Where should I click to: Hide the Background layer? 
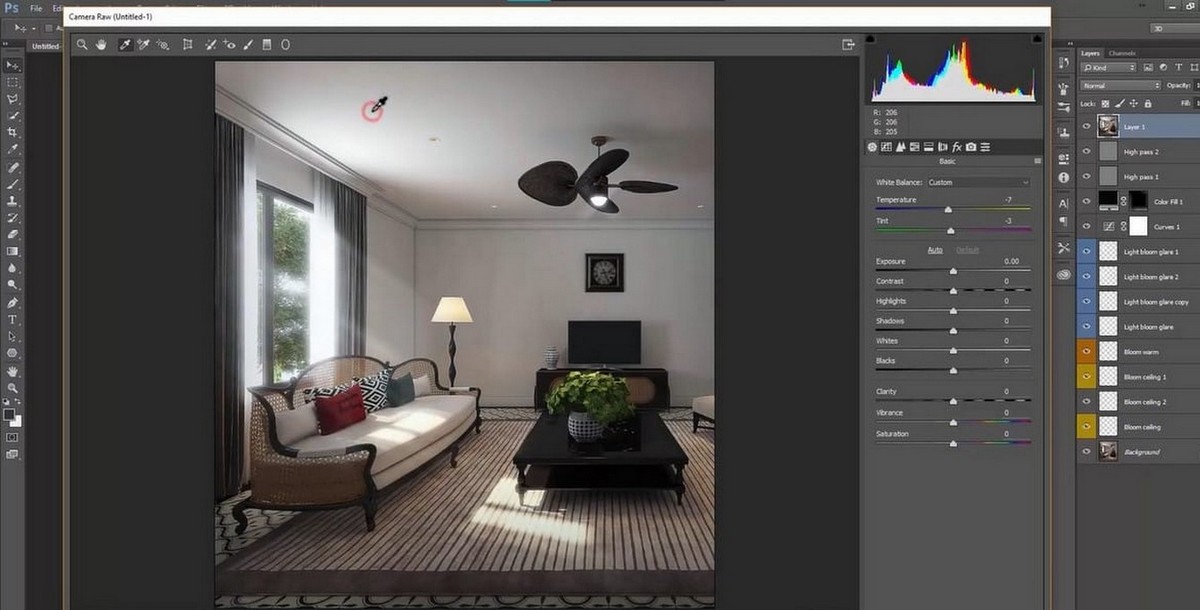pyautogui.click(x=1087, y=451)
